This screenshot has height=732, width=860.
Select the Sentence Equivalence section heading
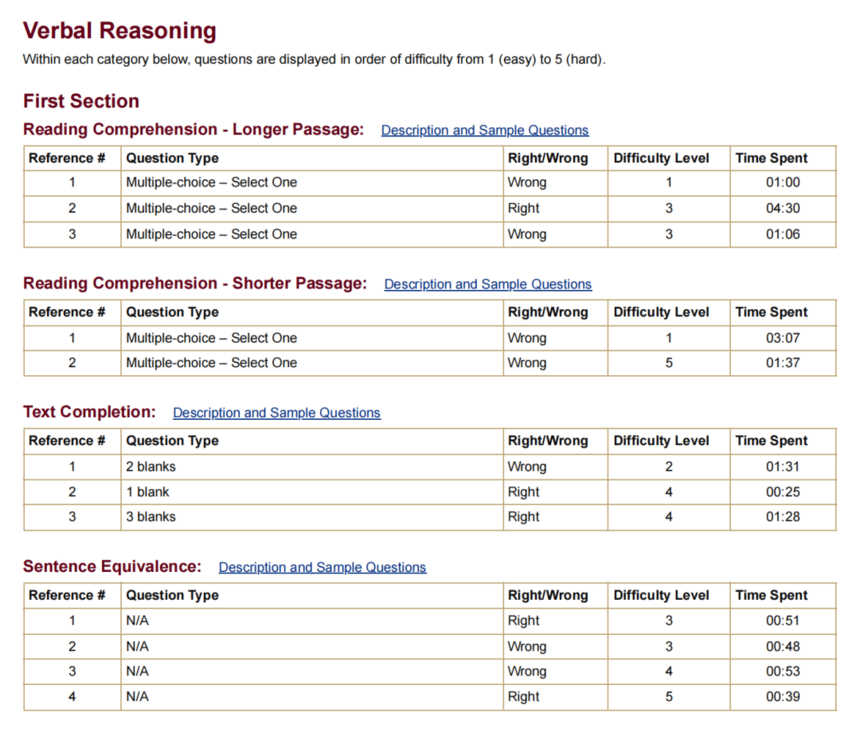(x=112, y=567)
